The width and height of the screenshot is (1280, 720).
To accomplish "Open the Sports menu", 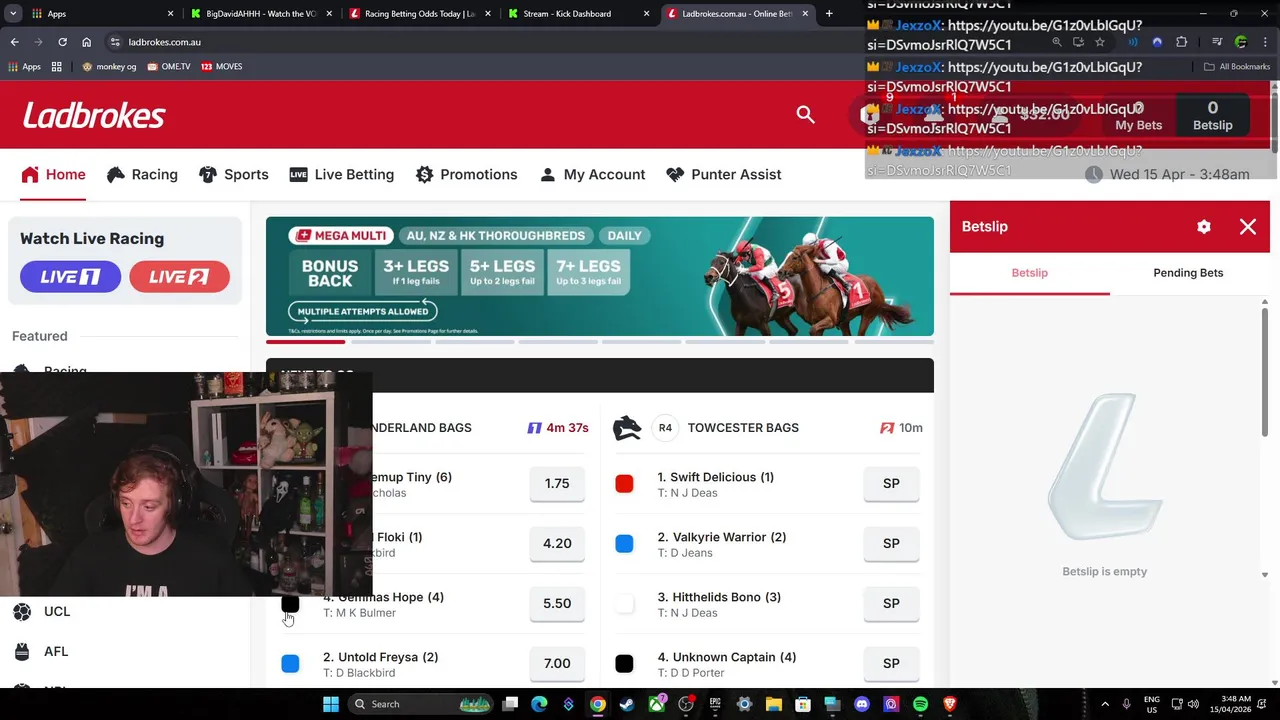I will click(x=234, y=174).
